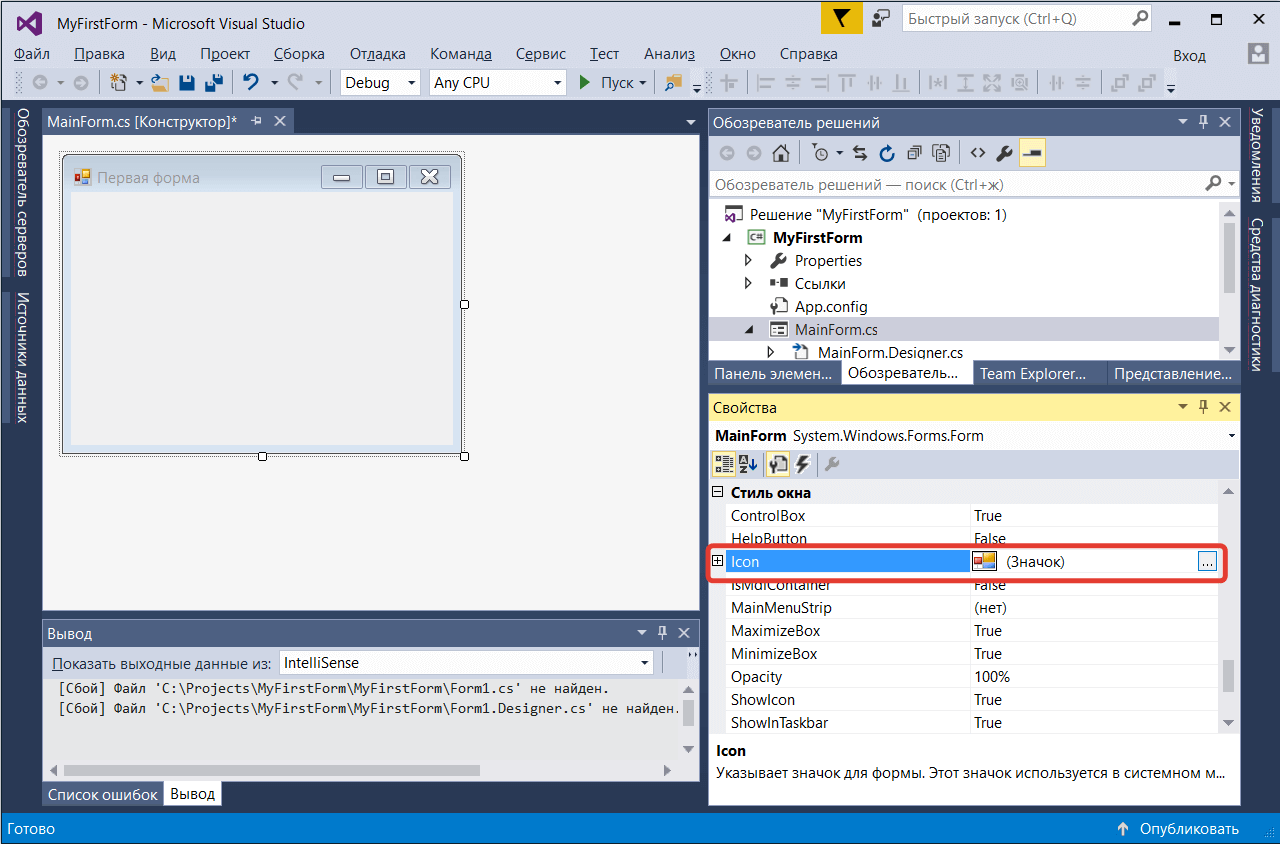Click the feedback icon beside quick launch
This screenshot has height=844, width=1280.
(x=881, y=19)
